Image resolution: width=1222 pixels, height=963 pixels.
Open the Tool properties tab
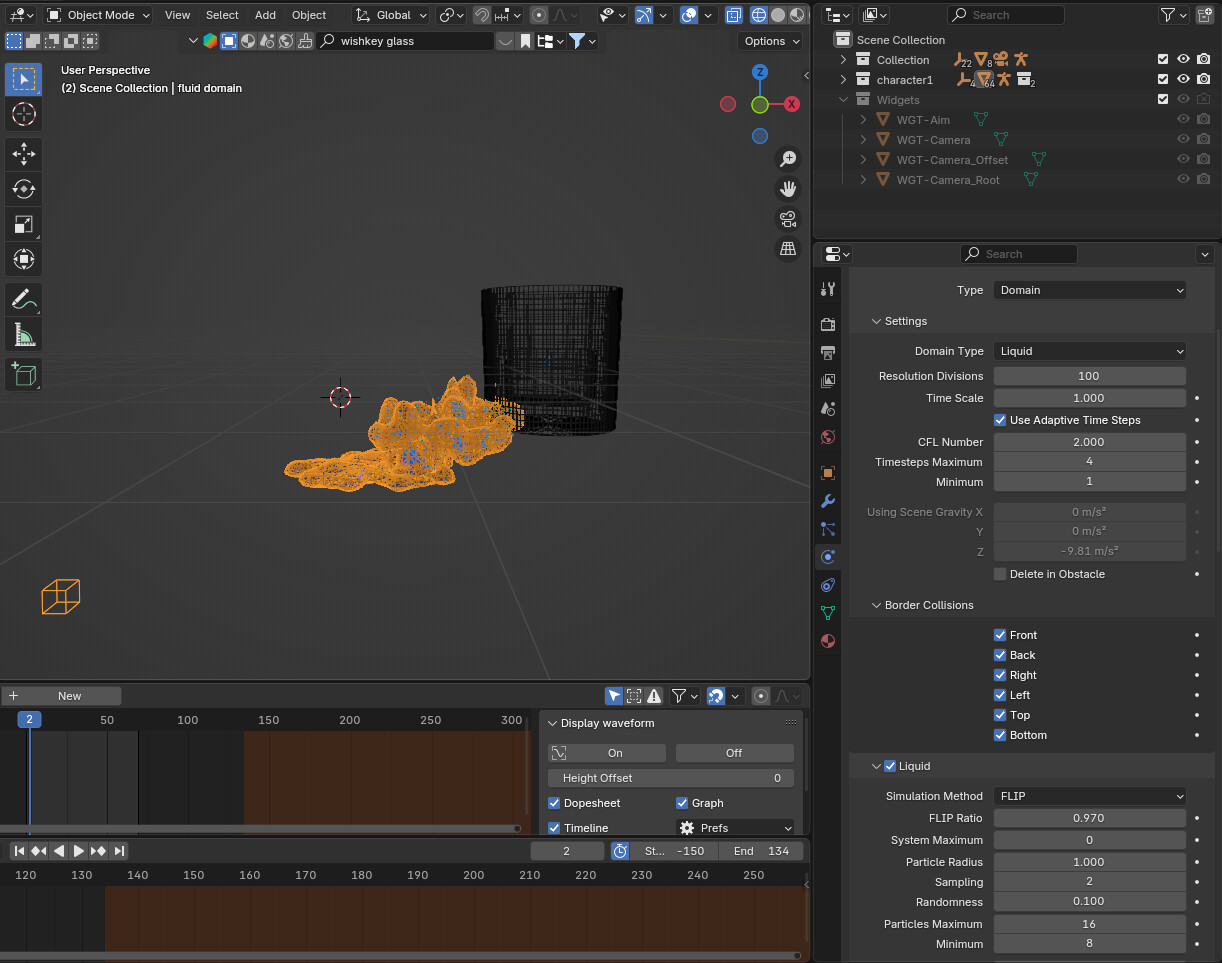[x=827, y=289]
